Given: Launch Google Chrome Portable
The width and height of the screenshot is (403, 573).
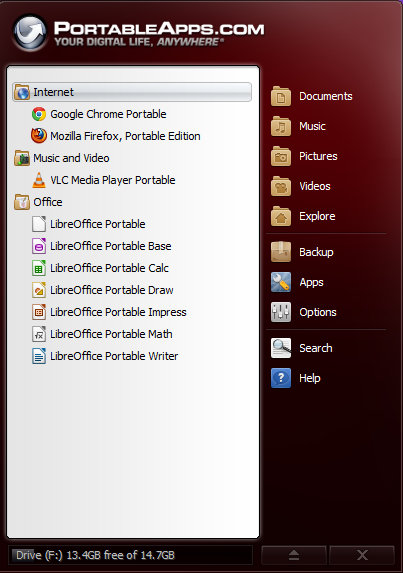Looking at the screenshot, I should pyautogui.click(x=99, y=114).
